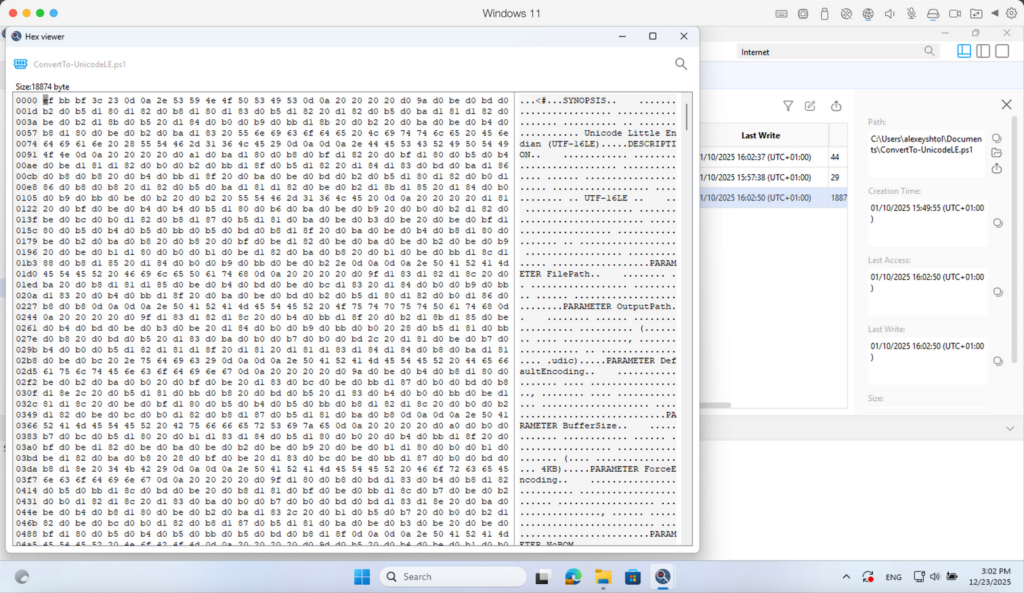Switch to bottom-panel layout view
This screenshot has width=1024, height=593.
[x=964, y=51]
